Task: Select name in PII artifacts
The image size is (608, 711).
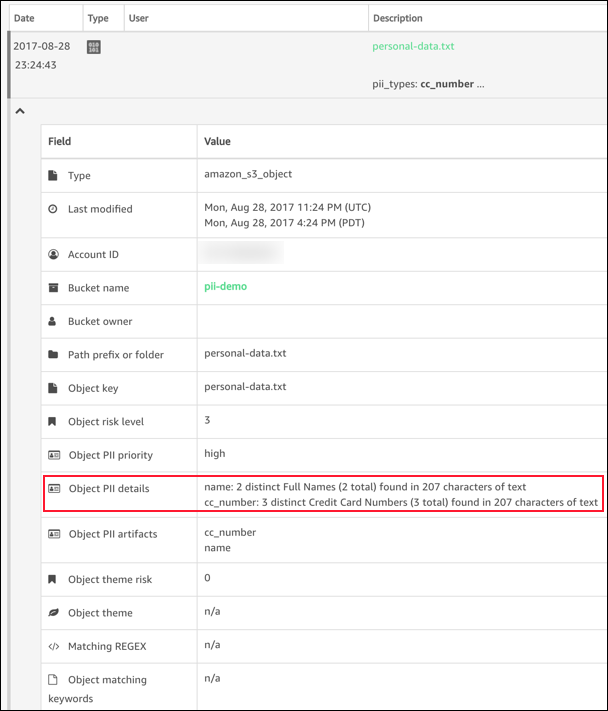Action: pyautogui.click(x=217, y=548)
